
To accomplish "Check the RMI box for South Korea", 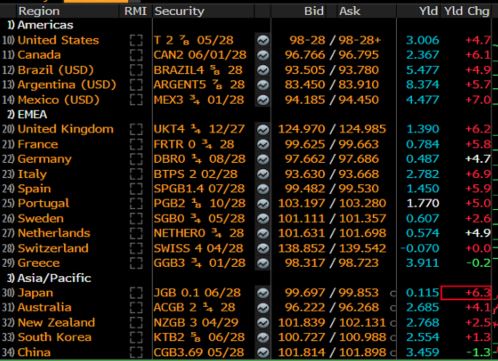I will (x=136, y=337).
